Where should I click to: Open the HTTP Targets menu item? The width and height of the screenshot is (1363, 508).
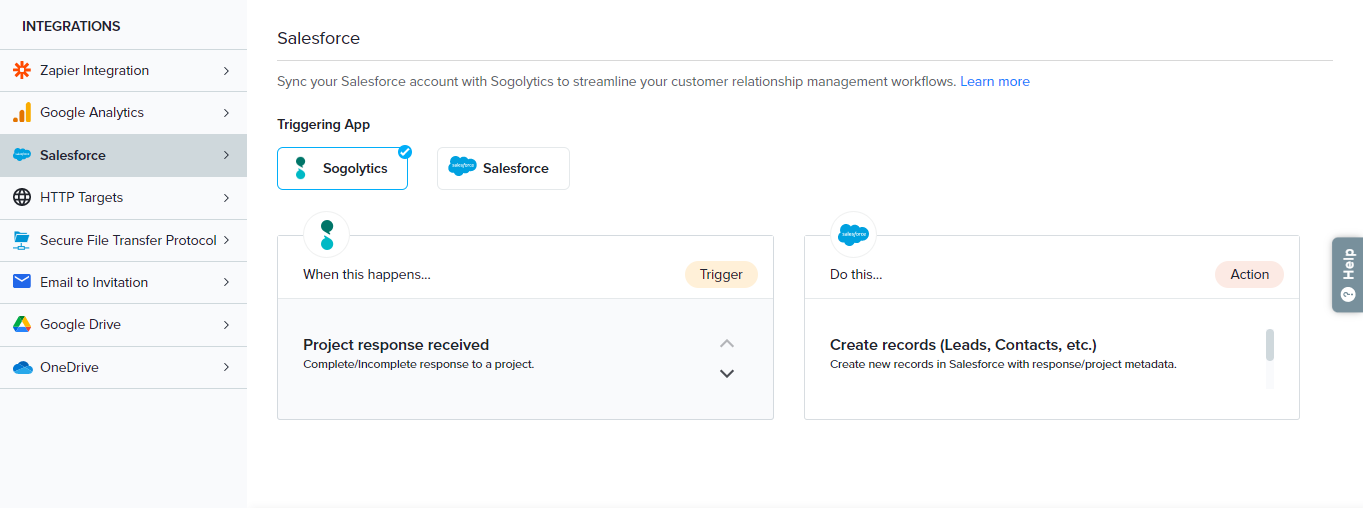click(82, 198)
